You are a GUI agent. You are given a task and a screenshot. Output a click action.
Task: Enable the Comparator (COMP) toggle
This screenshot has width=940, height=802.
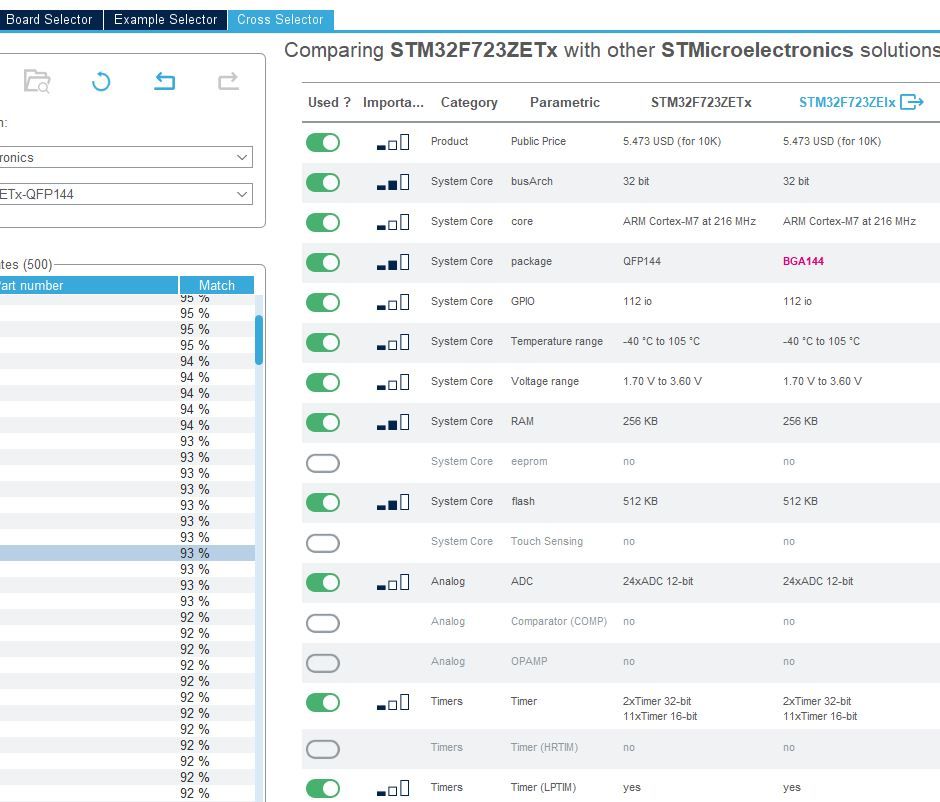coord(323,623)
